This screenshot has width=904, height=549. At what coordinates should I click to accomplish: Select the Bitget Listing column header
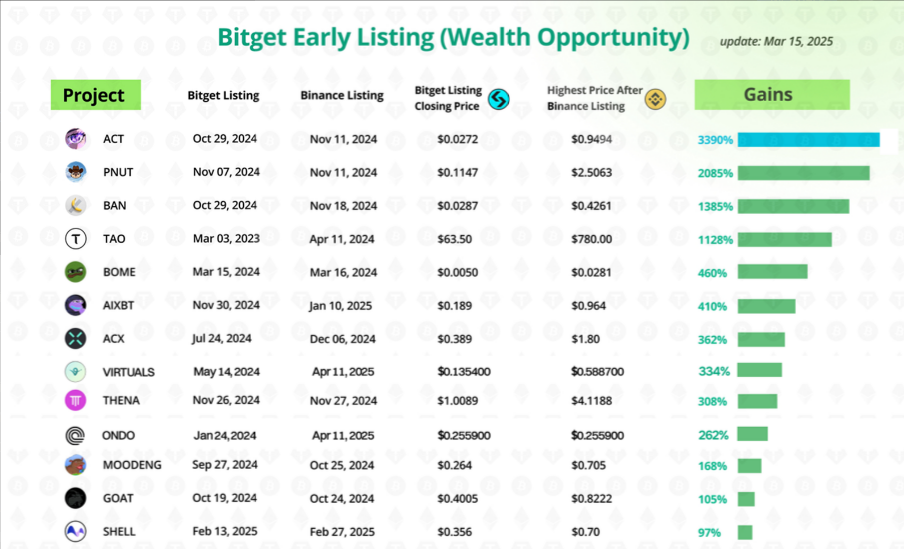point(223,96)
